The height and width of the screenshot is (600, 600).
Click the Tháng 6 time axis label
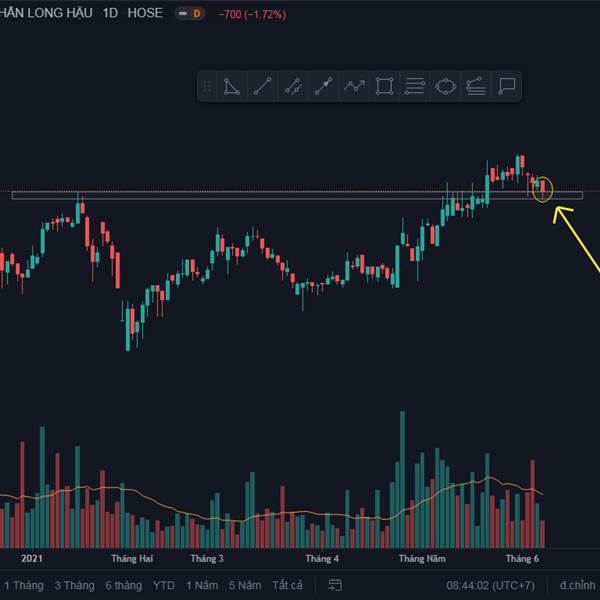(x=522, y=559)
